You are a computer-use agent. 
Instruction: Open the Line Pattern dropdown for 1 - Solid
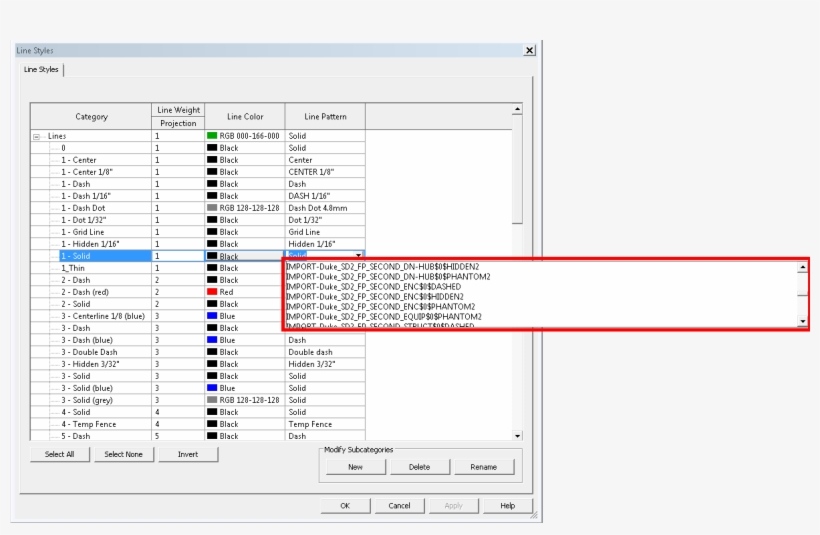click(358, 255)
